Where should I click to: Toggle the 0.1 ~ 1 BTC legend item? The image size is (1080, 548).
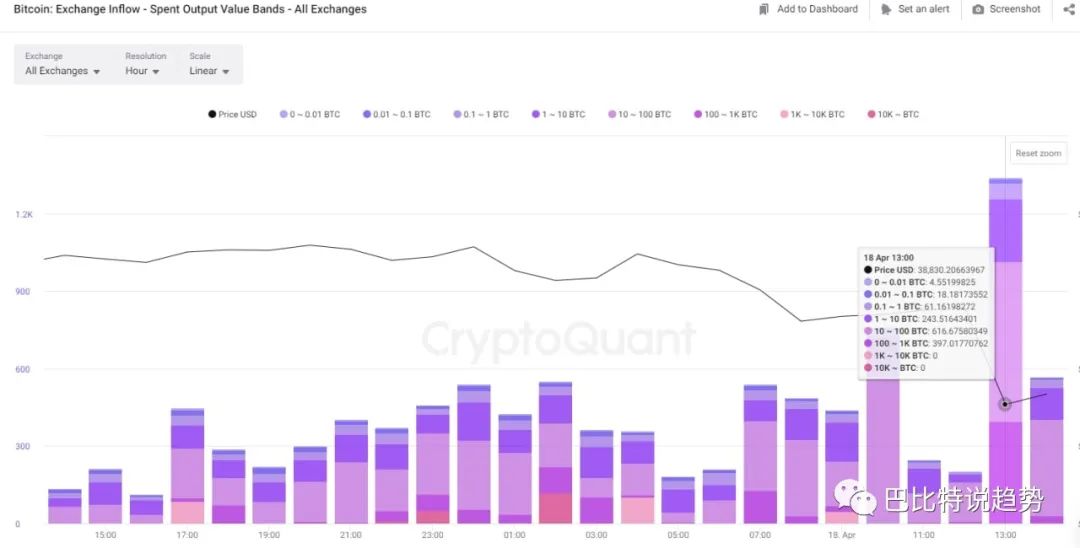coord(480,114)
